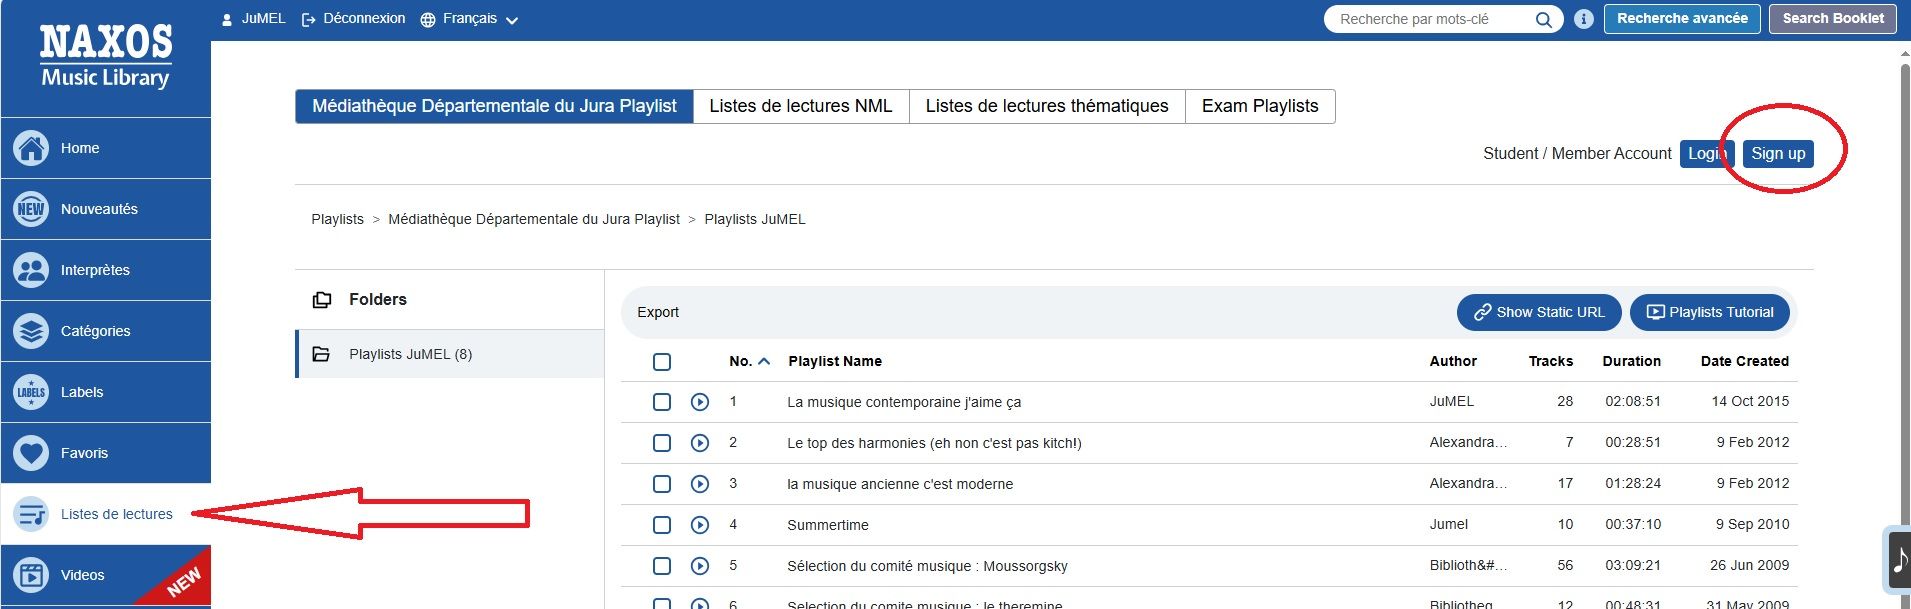The width and height of the screenshot is (1911, 609).
Task: Switch to Médiathèque Départementale du Jura Playlist tab
Action: click(x=494, y=106)
